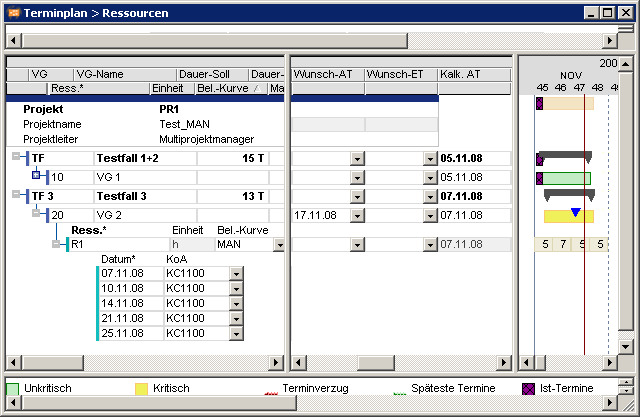640x417 pixels.
Task: Click down arrow of Gantt vertical scrollbar
Action: pyautogui.click(x=626, y=347)
